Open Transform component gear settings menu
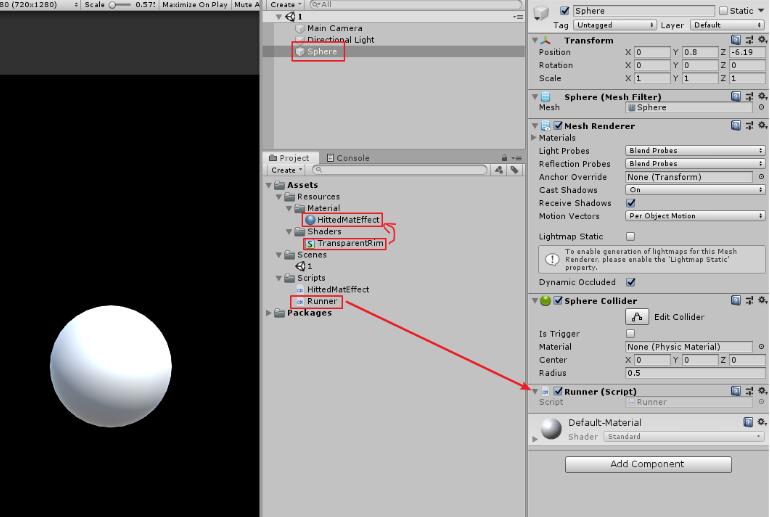 tap(762, 40)
